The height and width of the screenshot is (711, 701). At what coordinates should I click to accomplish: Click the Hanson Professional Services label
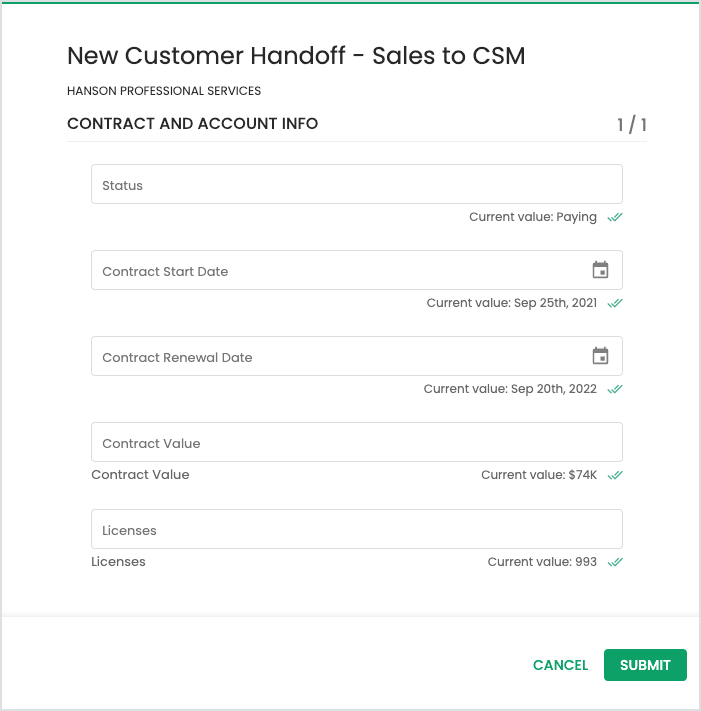point(164,91)
